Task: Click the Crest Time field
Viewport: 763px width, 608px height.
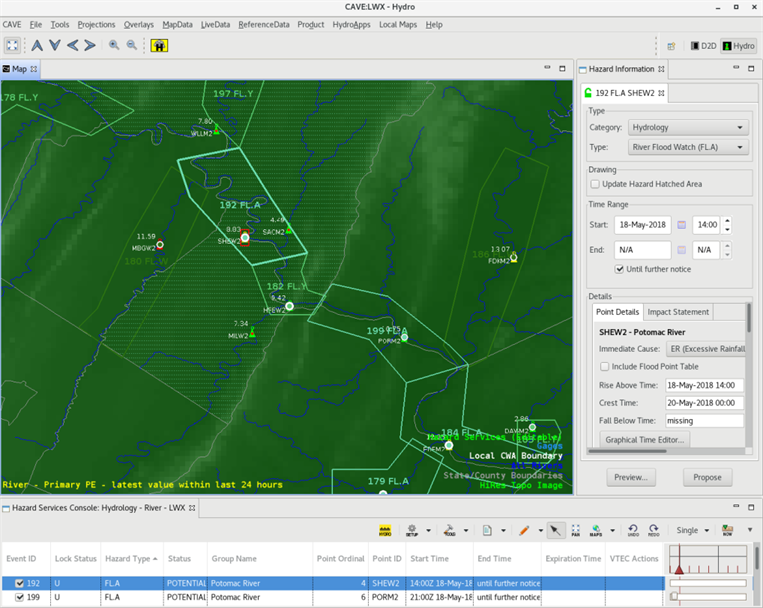Action: [x=704, y=403]
